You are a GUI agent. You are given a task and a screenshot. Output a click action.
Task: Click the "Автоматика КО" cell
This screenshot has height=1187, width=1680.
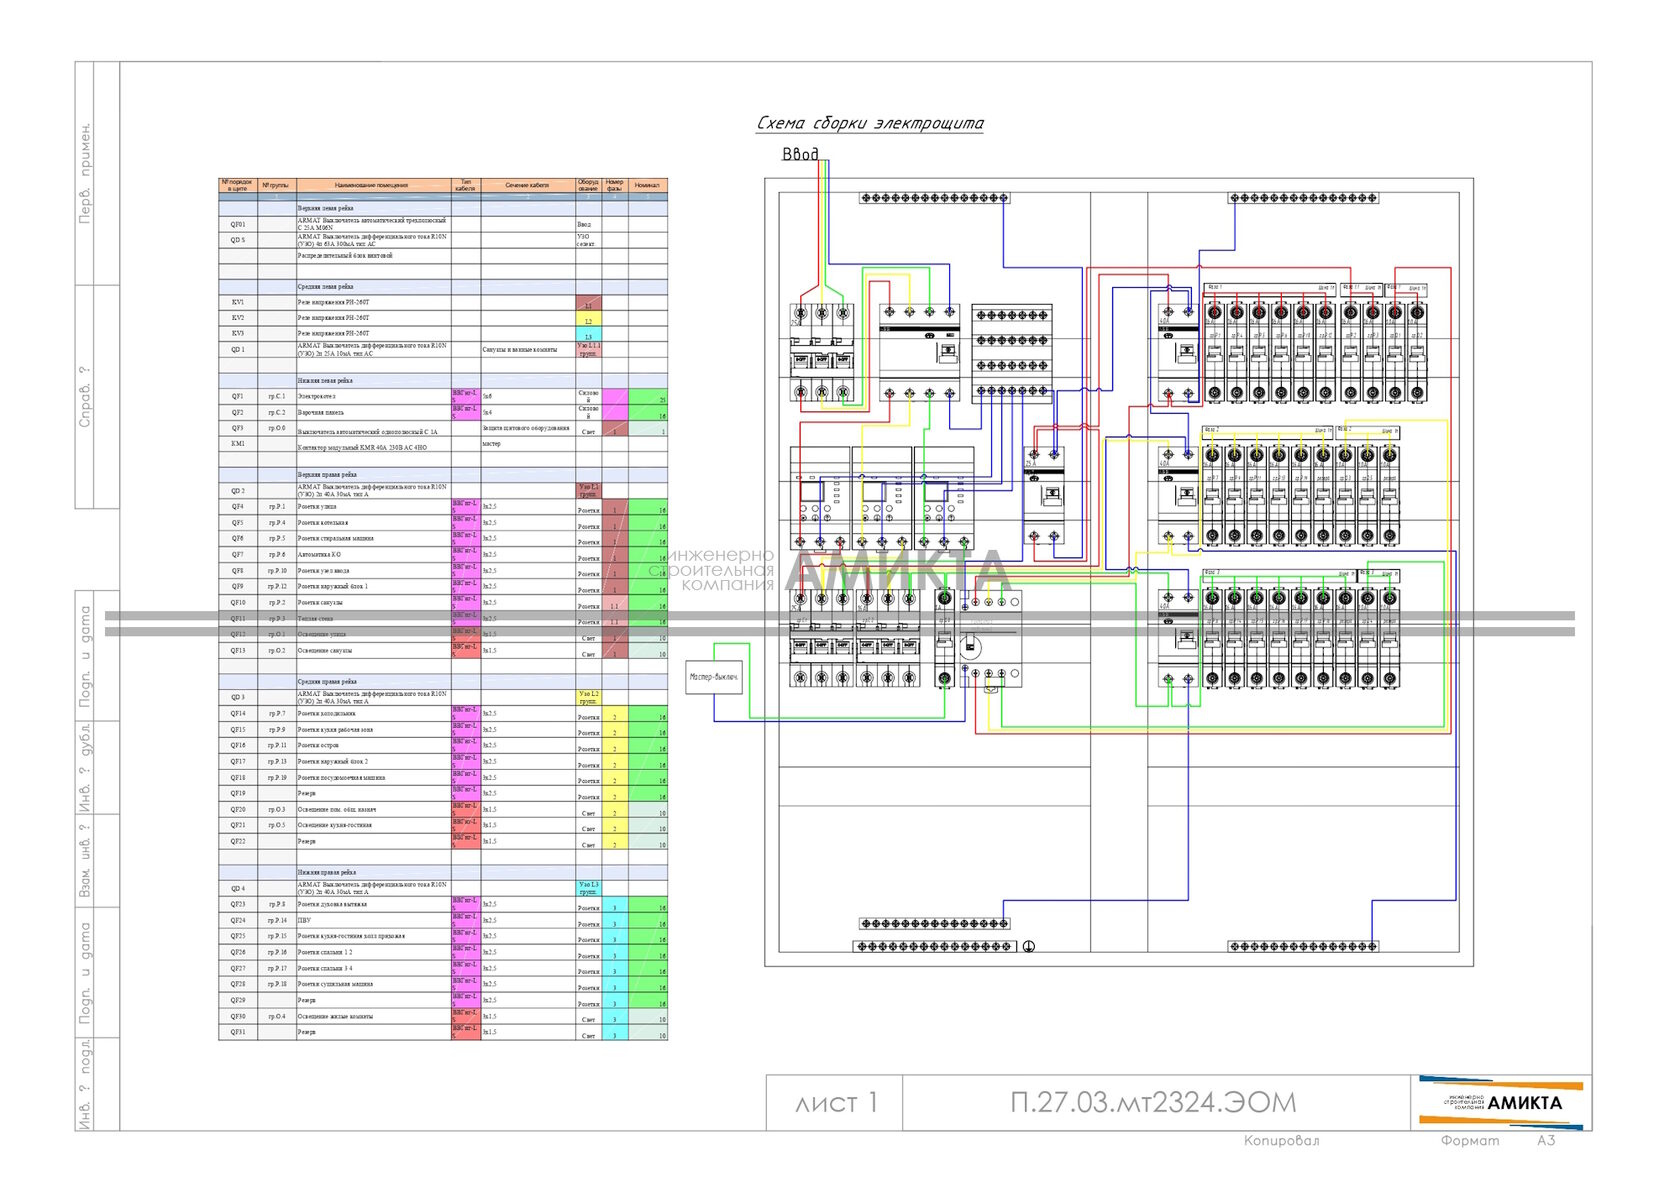(x=373, y=555)
